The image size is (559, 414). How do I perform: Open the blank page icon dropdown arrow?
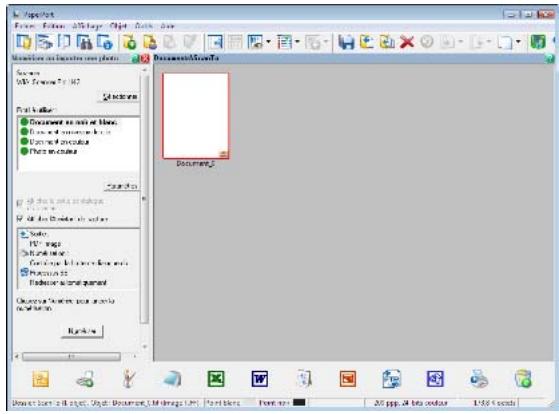pyautogui.click(x=518, y=42)
